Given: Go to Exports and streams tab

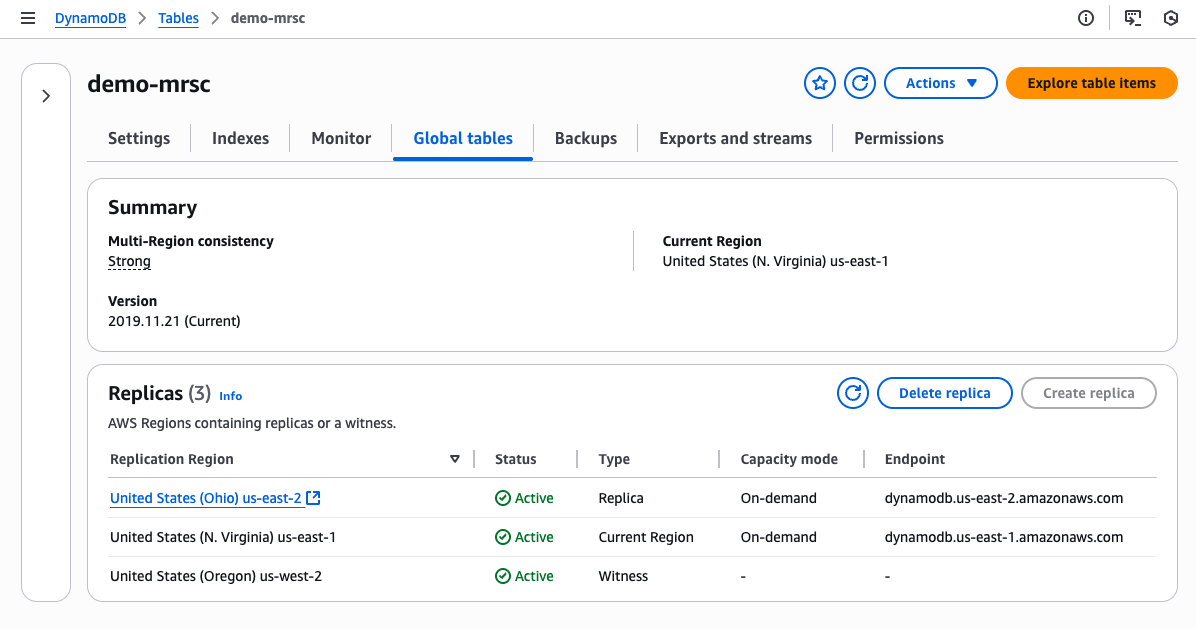Looking at the screenshot, I should pos(735,138).
